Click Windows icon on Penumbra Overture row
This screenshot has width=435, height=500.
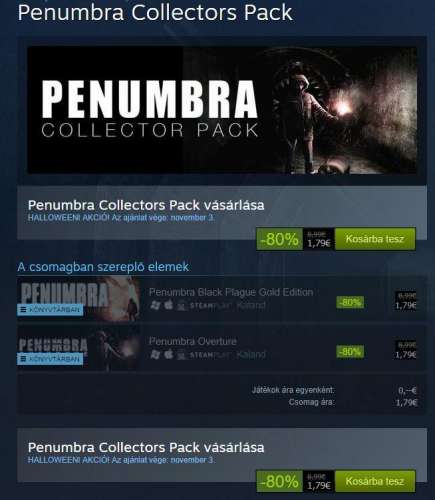point(155,354)
